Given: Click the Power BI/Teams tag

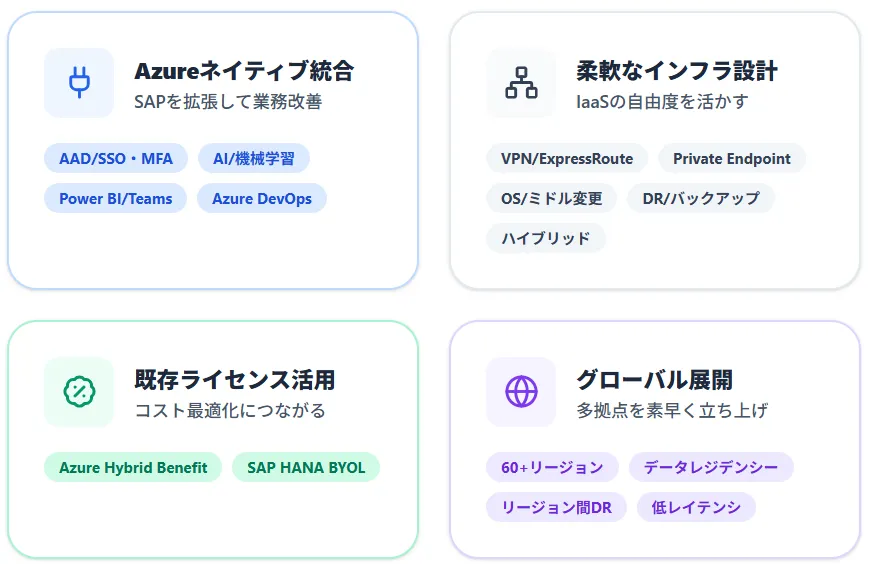Looking at the screenshot, I should click(116, 199).
